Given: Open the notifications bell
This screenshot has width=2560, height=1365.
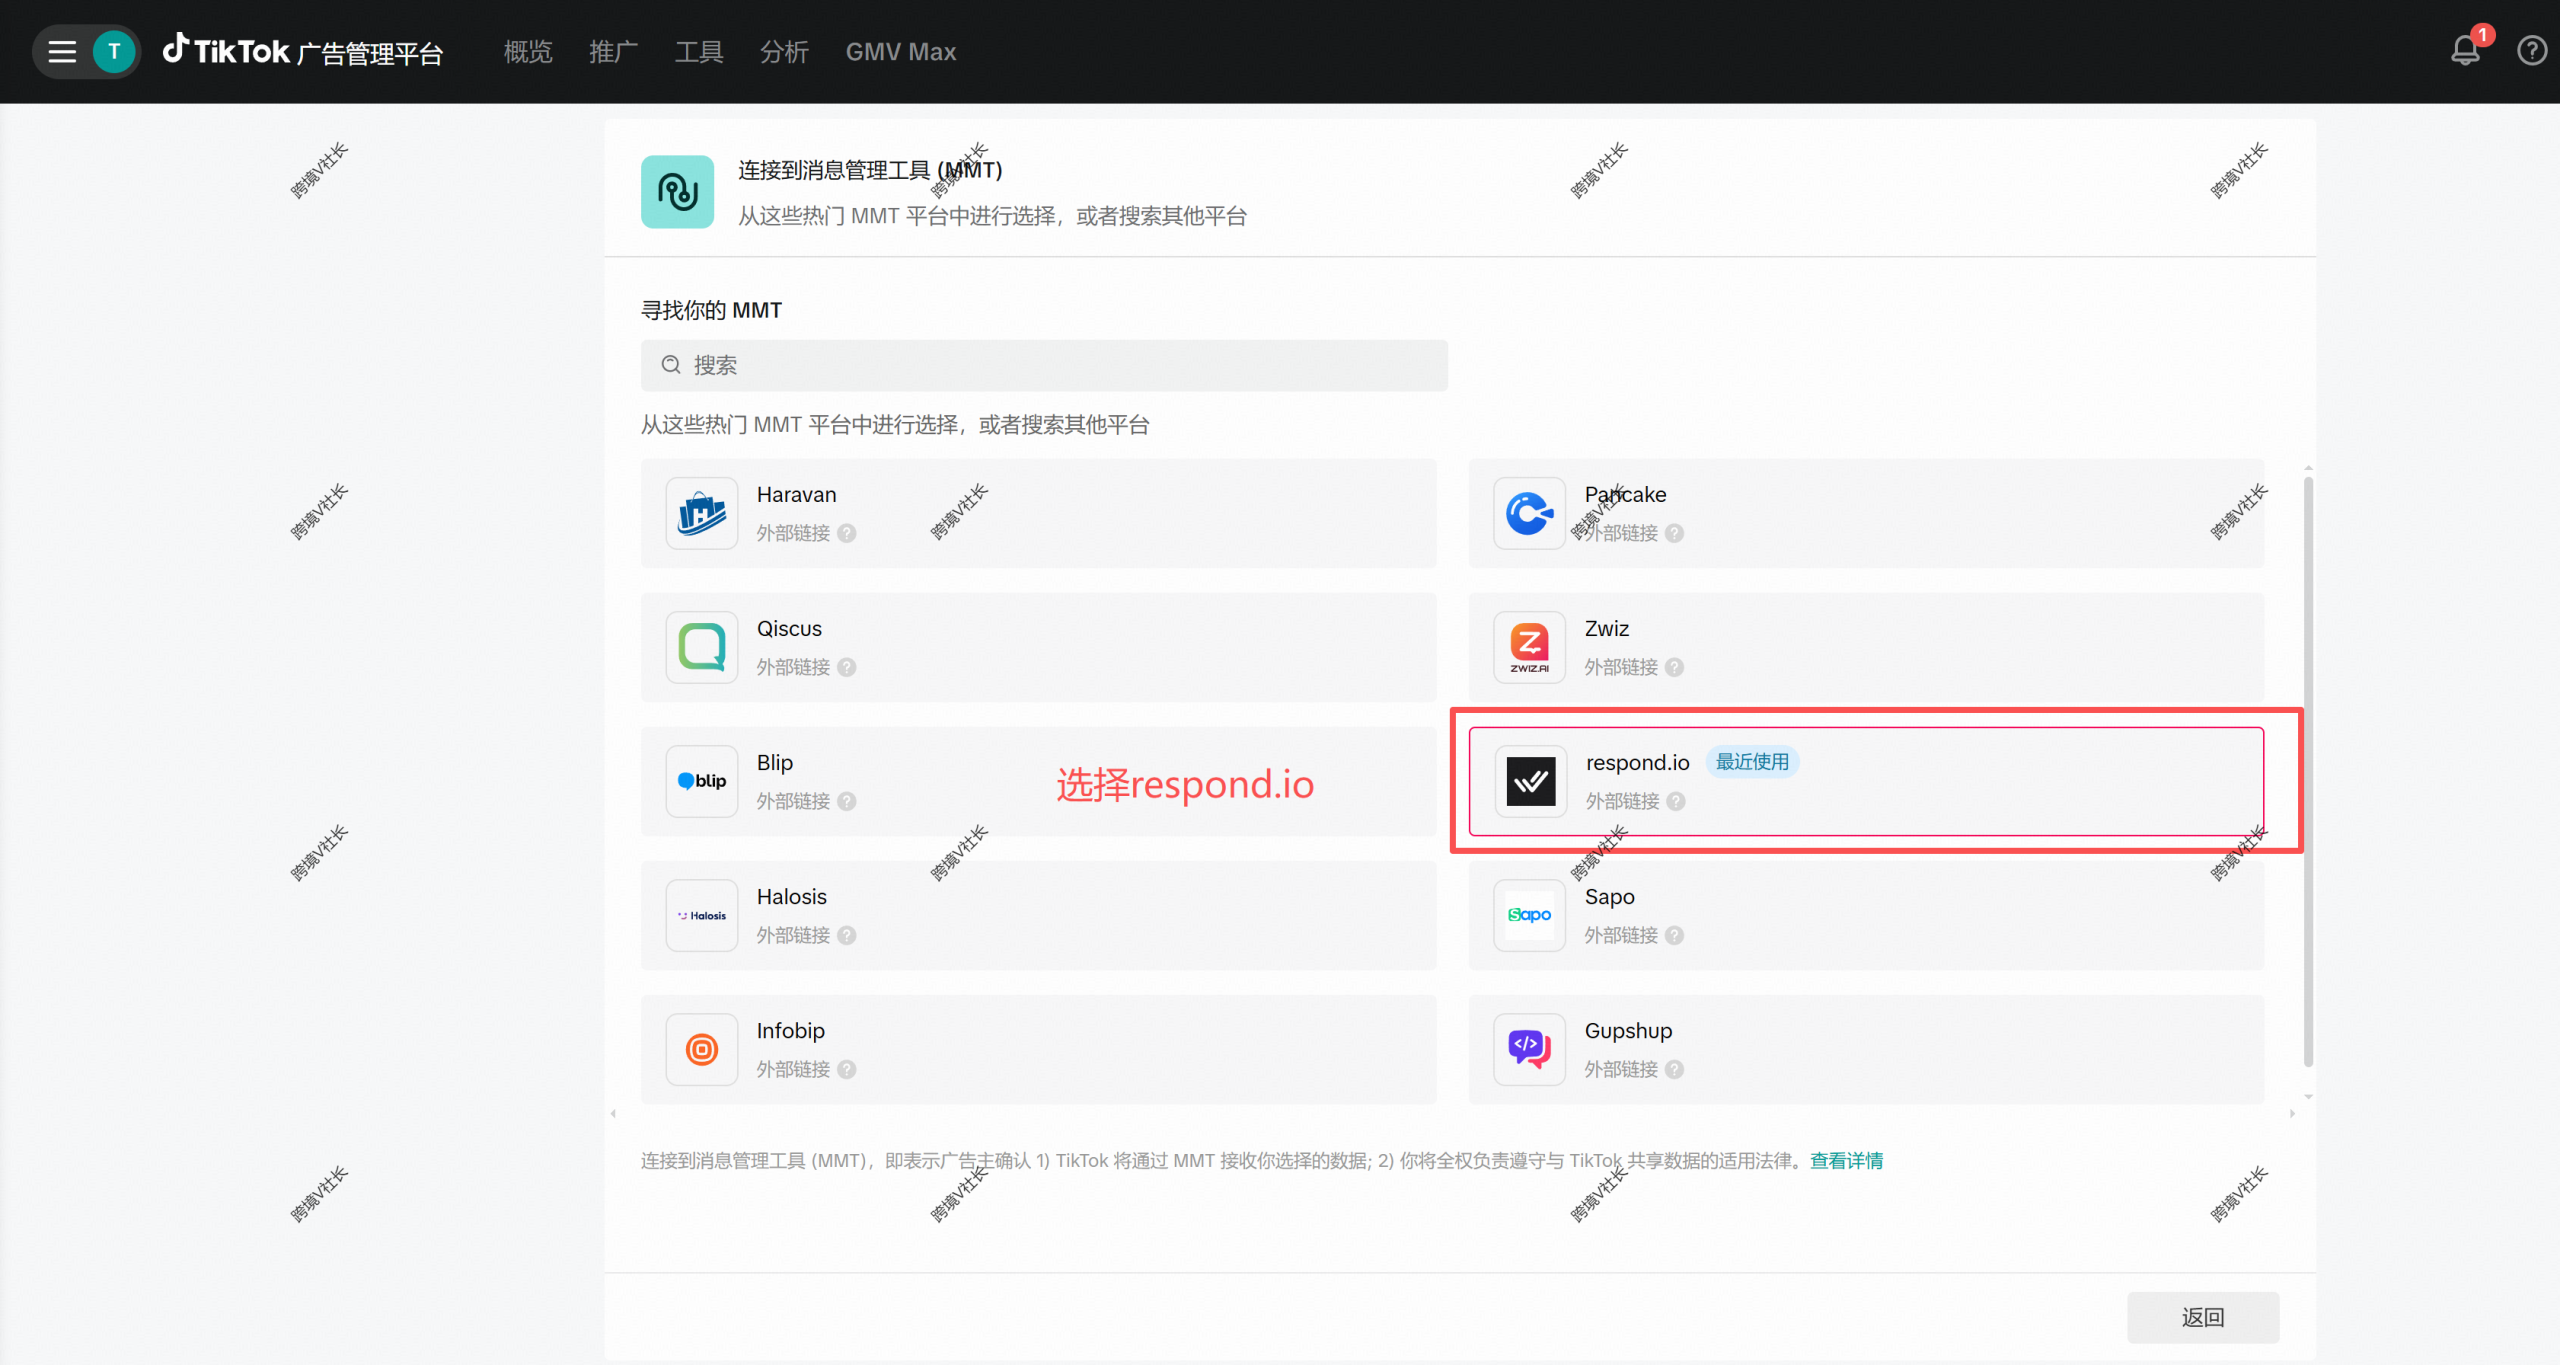Looking at the screenshot, I should click(2465, 50).
